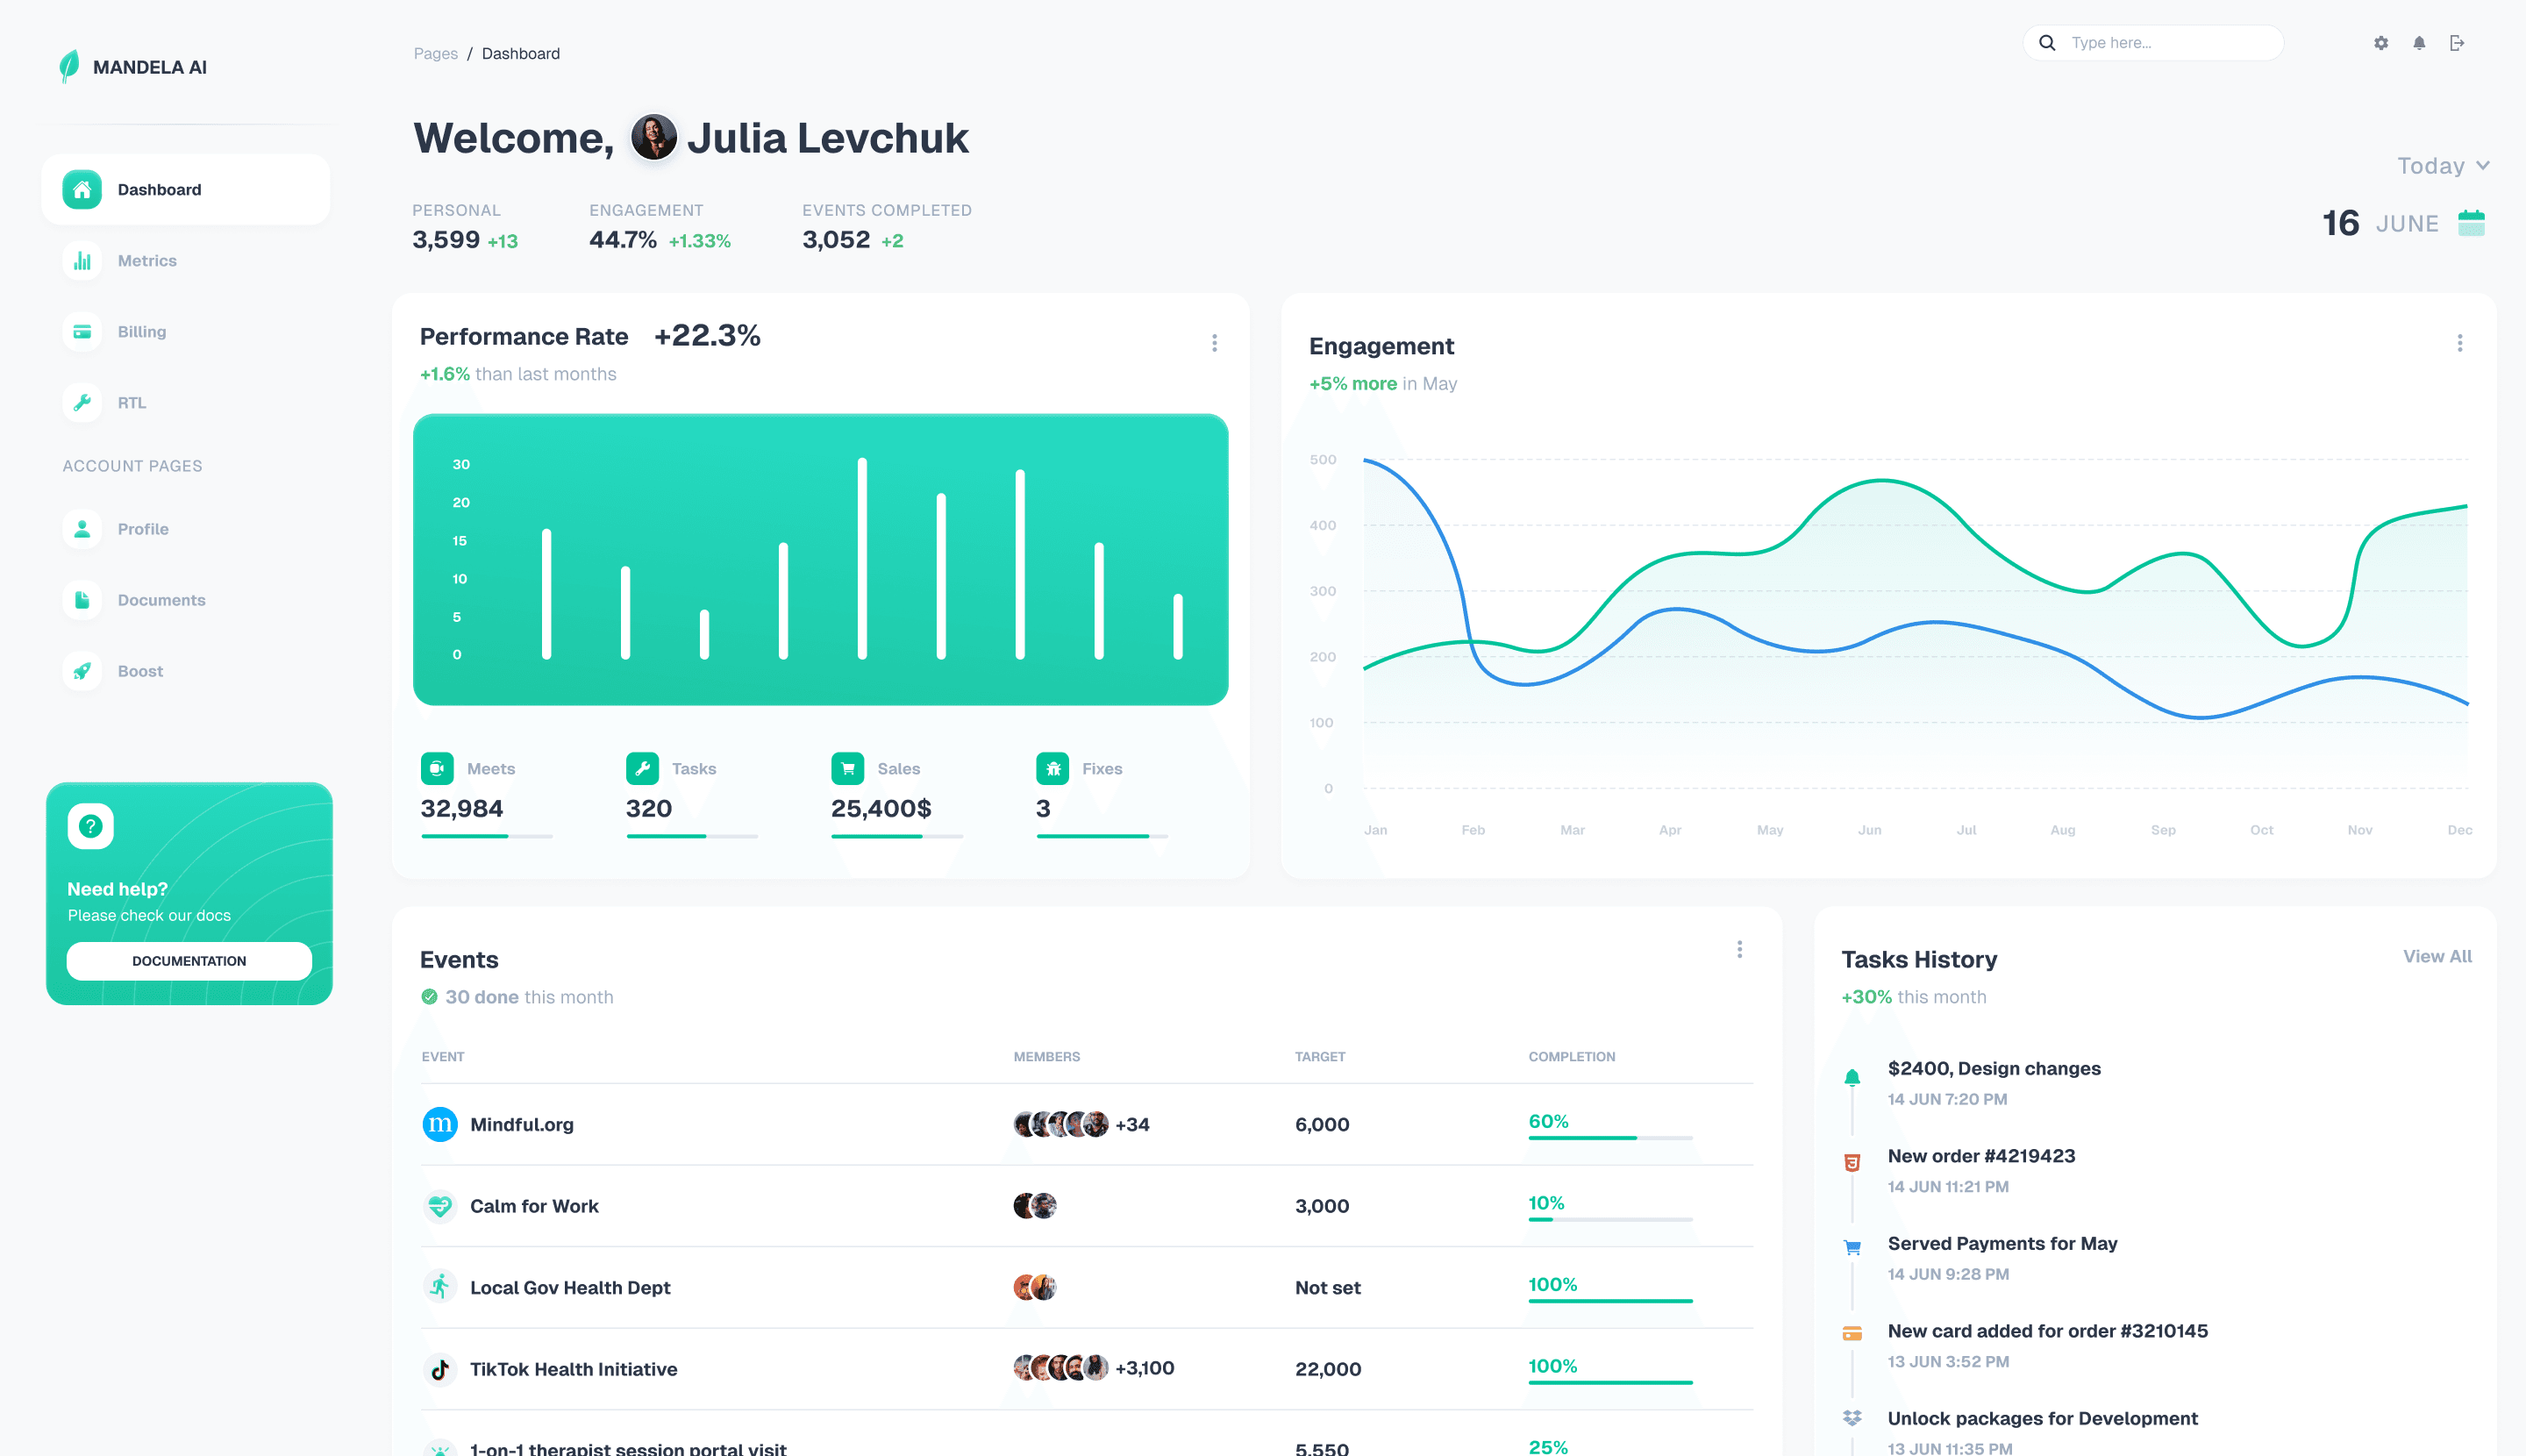This screenshot has height=1456, width=2526.
Task: Click the 22,000 target value
Action: [x=1328, y=1369]
